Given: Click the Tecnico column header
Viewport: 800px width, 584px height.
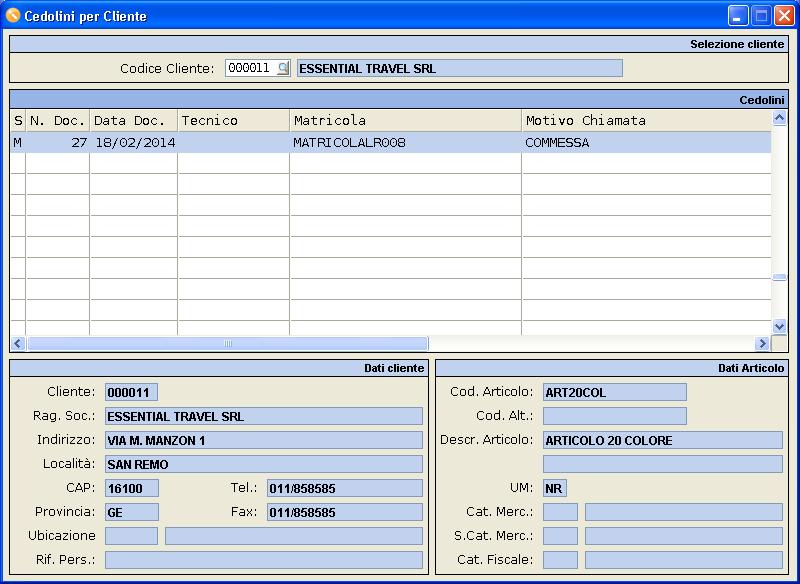Looking at the screenshot, I should coord(234,121).
